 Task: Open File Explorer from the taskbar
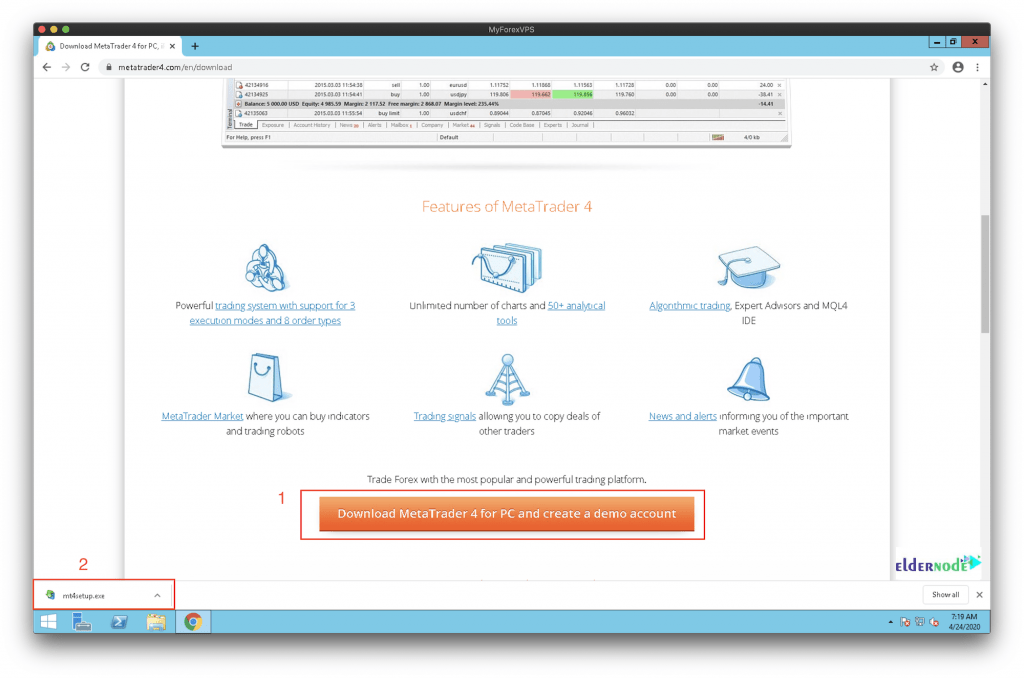tap(155, 622)
